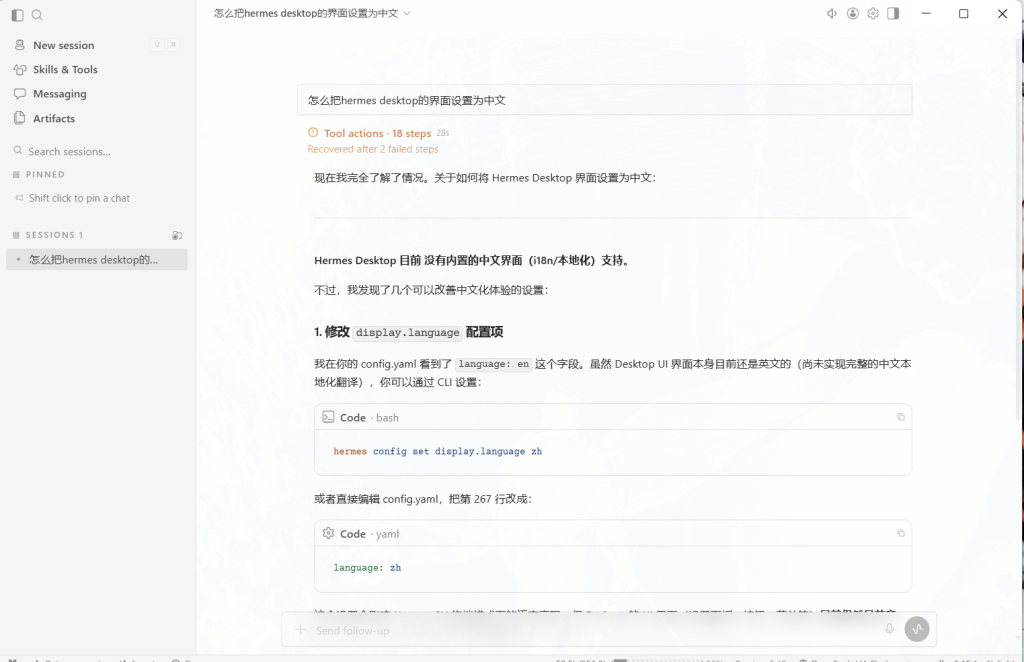Click the Send follow-up input field
1024x662 pixels.
tap(594, 630)
